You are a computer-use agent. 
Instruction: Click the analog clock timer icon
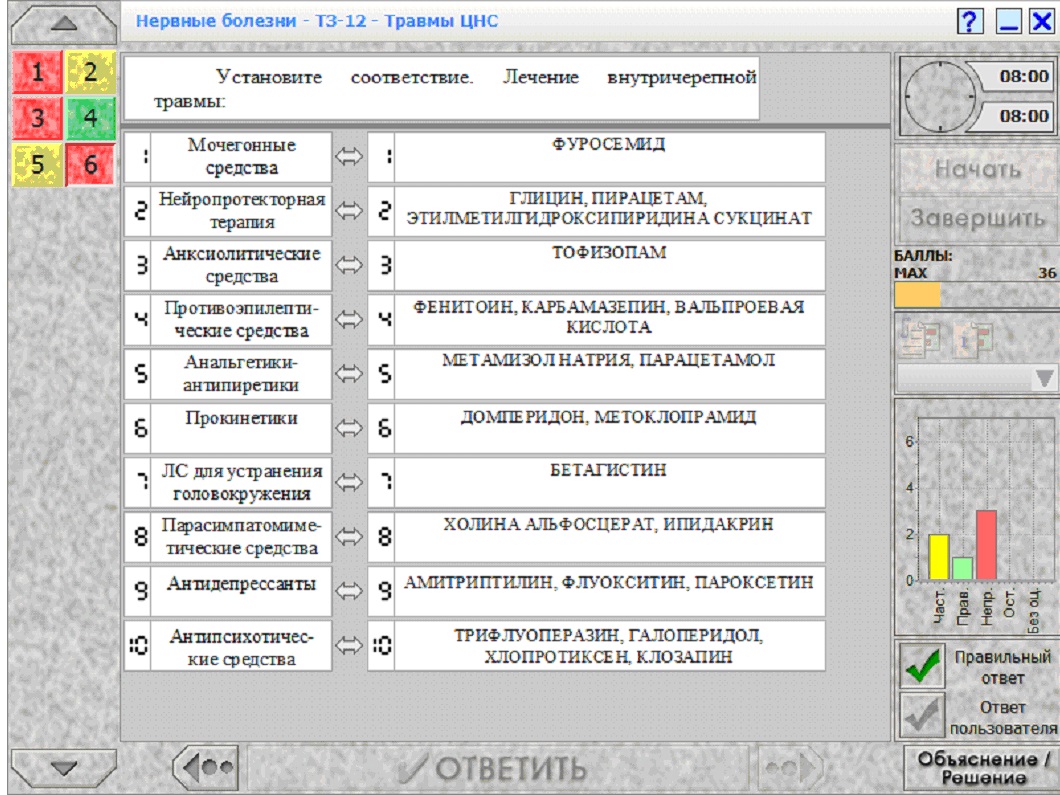(x=940, y=97)
